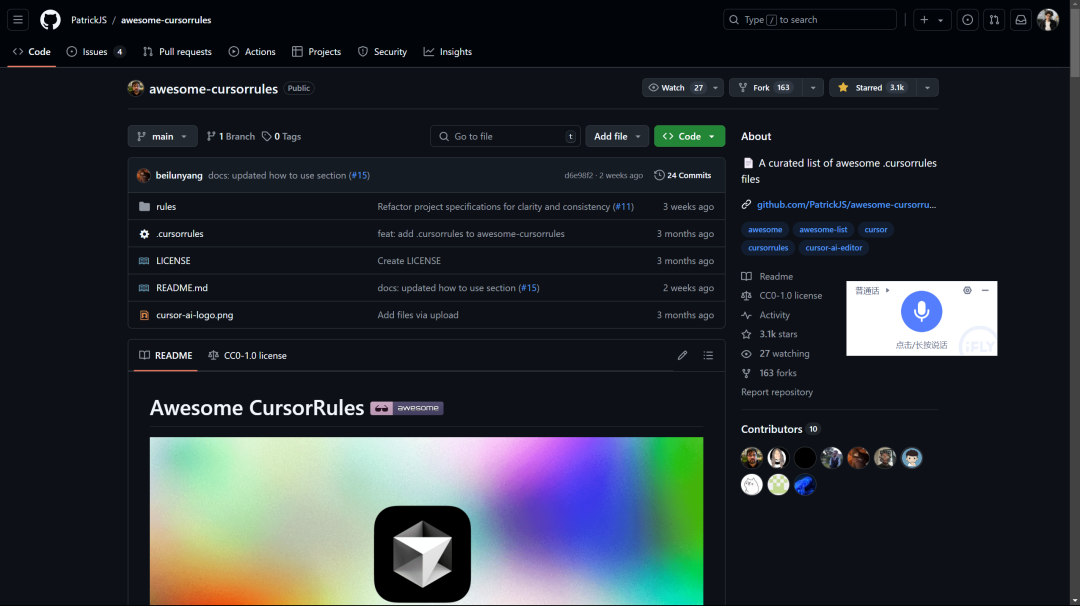Click the 'cursor' topic tag
This screenshot has width=1080, height=606.
pos(875,229)
